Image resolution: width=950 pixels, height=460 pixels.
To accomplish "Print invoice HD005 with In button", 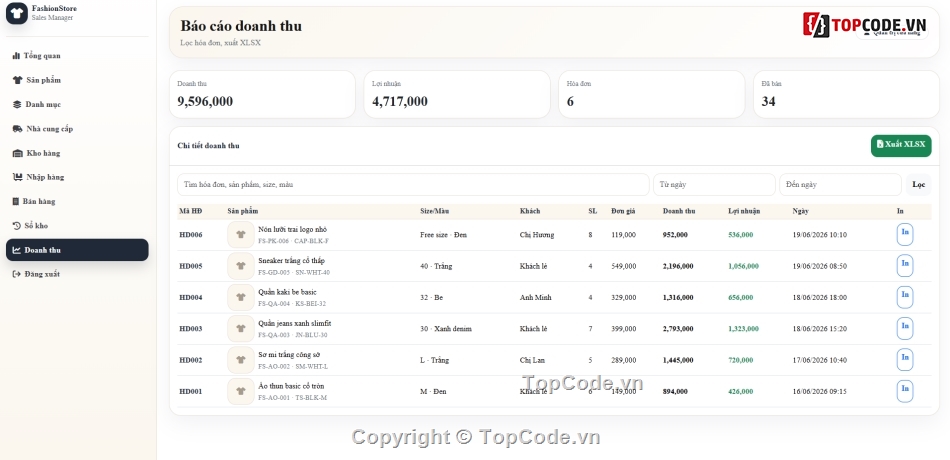I will point(905,266).
